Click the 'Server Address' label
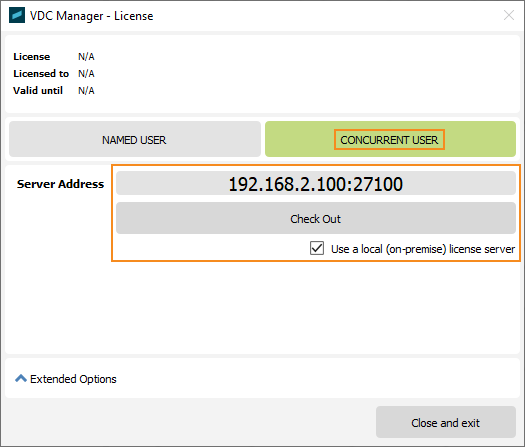The image size is (525, 447). pyautogui.click(x=60, y=184)
